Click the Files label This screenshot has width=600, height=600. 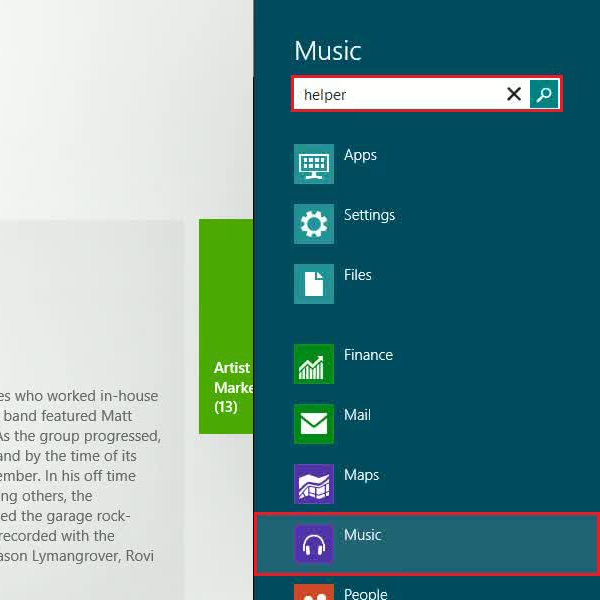point(357,275)
